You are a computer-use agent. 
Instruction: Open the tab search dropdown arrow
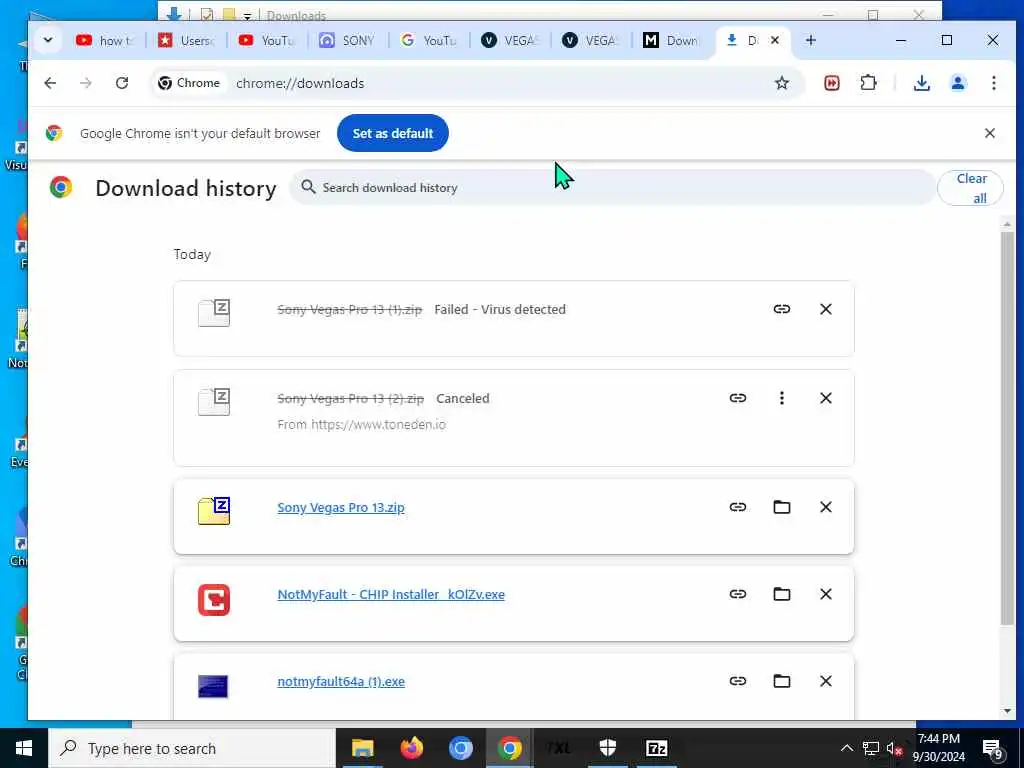click(x=48, y=40)
